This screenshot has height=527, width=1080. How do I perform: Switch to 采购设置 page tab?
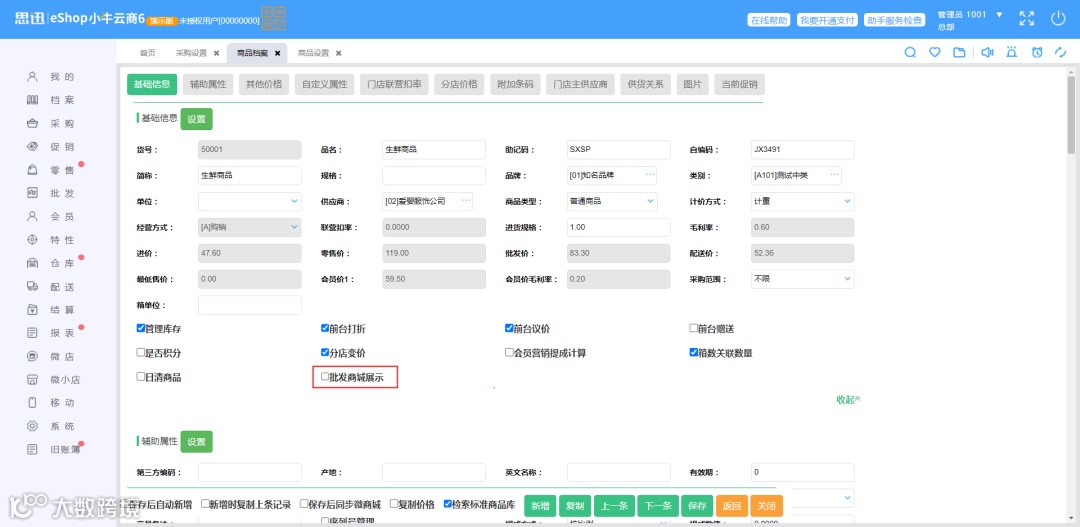(x=191, y=53)
